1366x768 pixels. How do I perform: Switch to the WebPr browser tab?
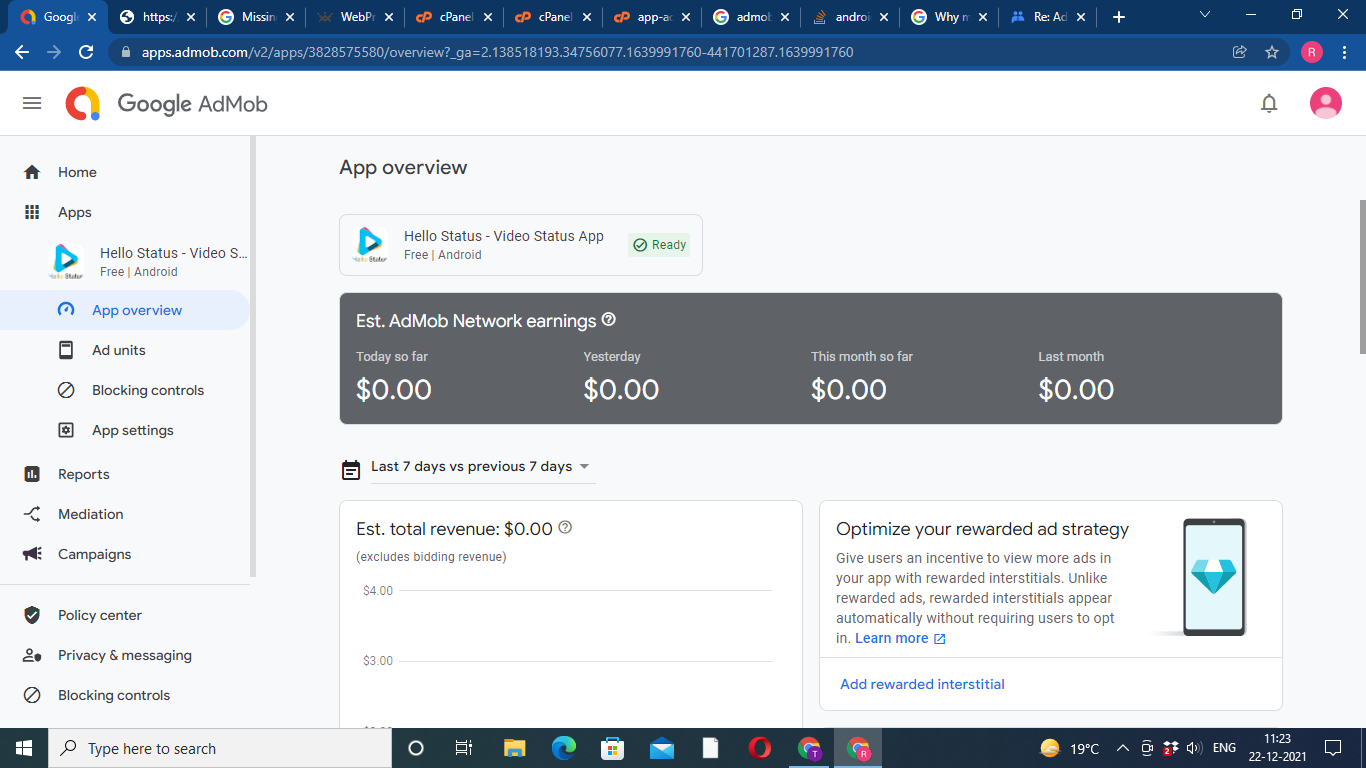pyautogui.click(x=353, y=17)
